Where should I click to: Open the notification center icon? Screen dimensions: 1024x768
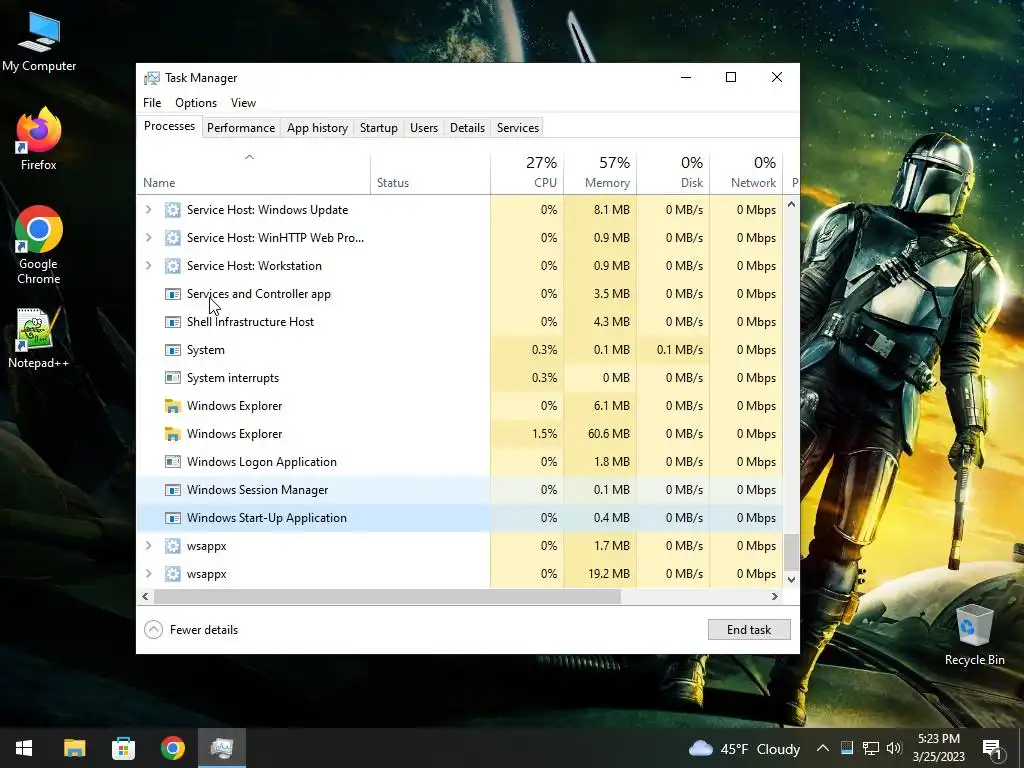tap(992, 748)
